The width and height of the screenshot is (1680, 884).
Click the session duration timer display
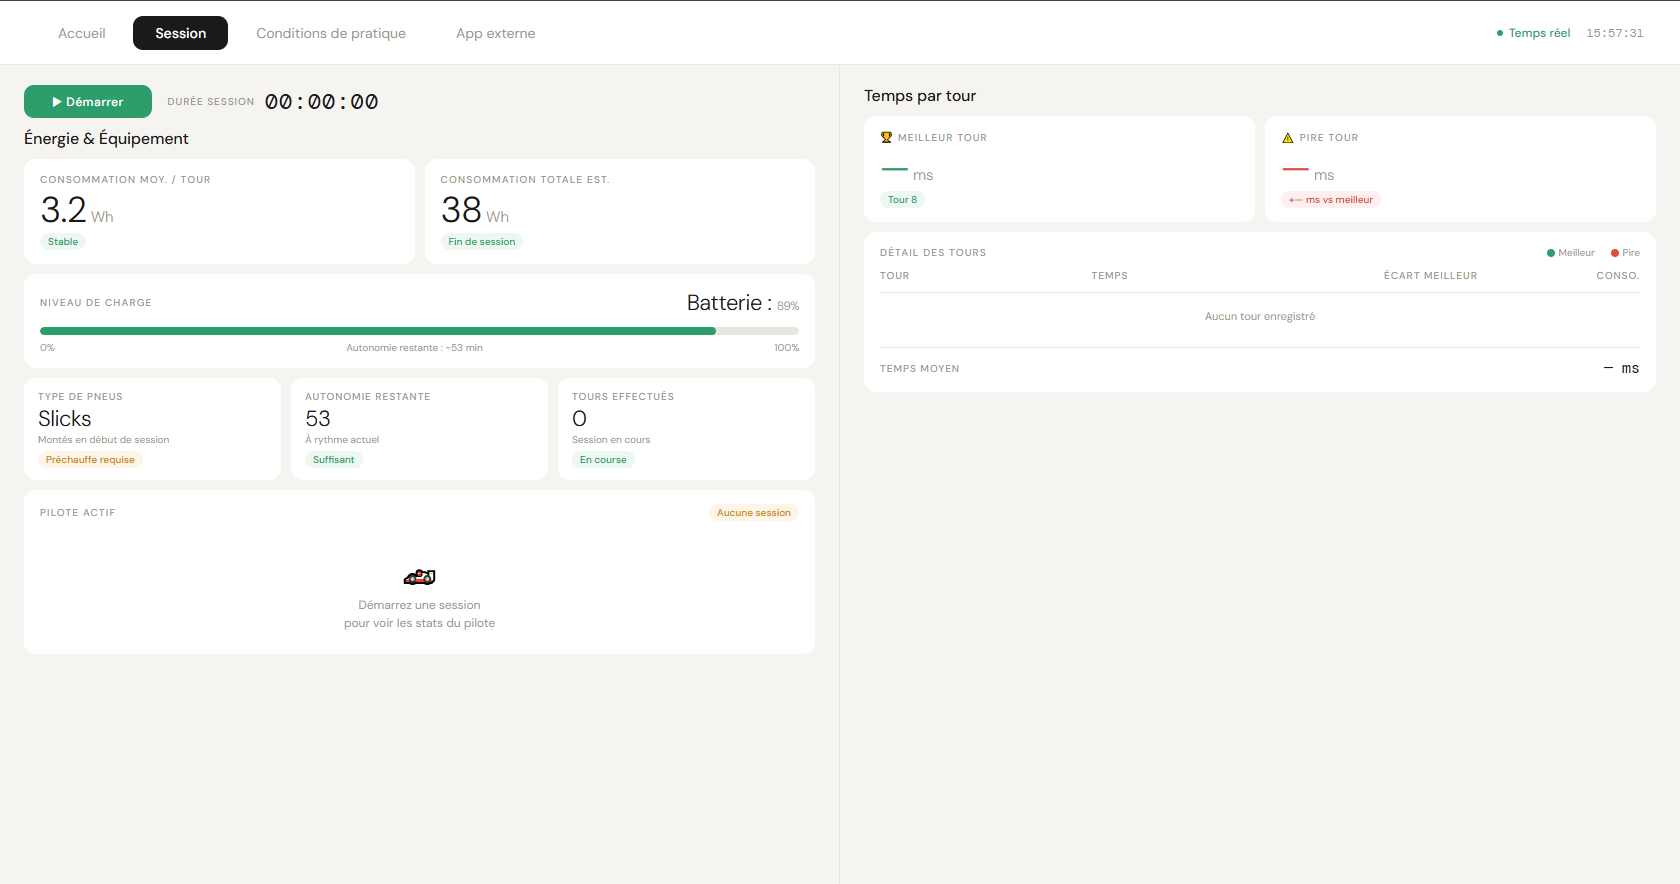click(322, 102)
